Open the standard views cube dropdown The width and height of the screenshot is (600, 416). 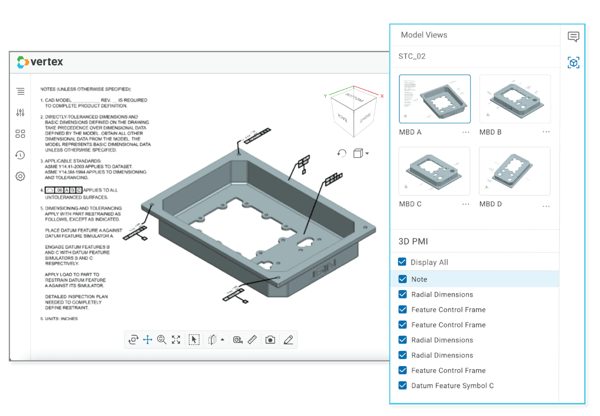[360, 153]
